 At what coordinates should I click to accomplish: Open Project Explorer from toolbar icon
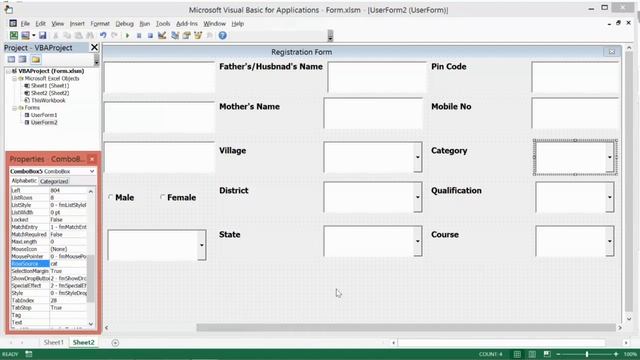(175, 36)
